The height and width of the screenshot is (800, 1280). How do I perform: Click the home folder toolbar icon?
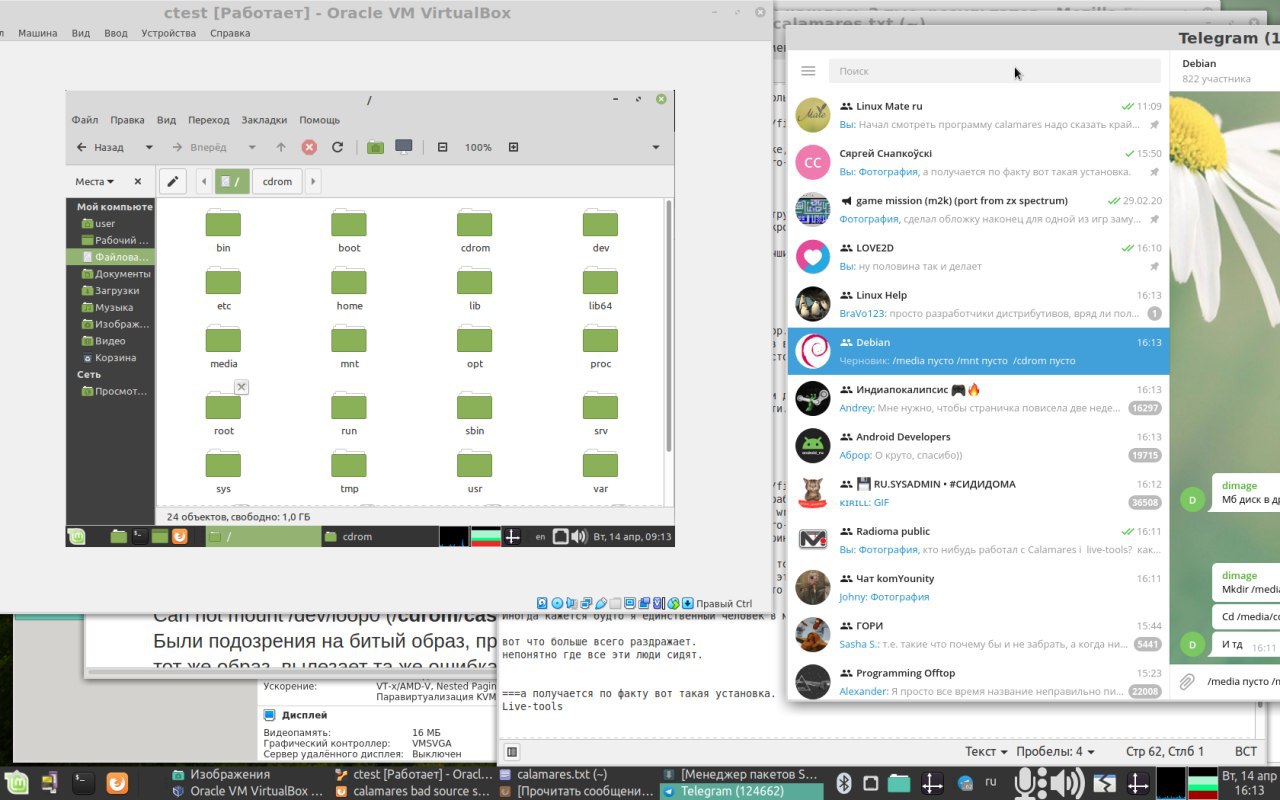click(x=375, y=147)
